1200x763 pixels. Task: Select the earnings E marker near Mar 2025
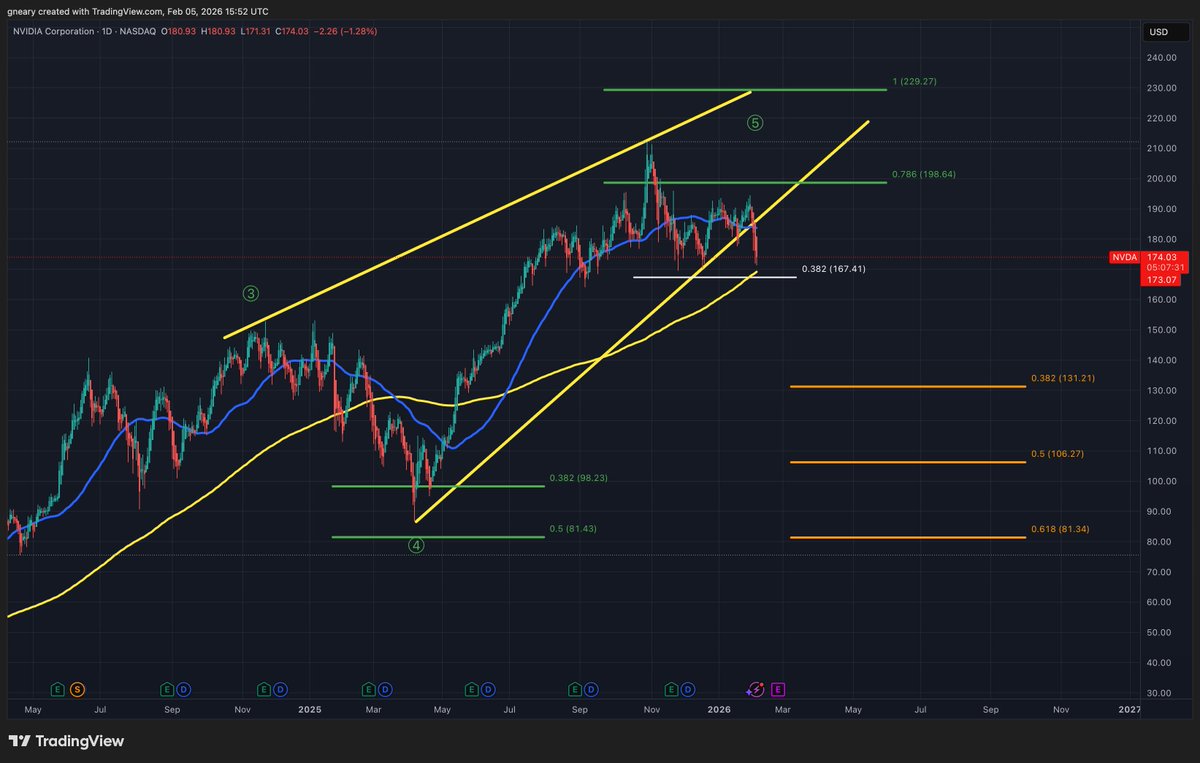pyautogui.click(x=369, y=689)
